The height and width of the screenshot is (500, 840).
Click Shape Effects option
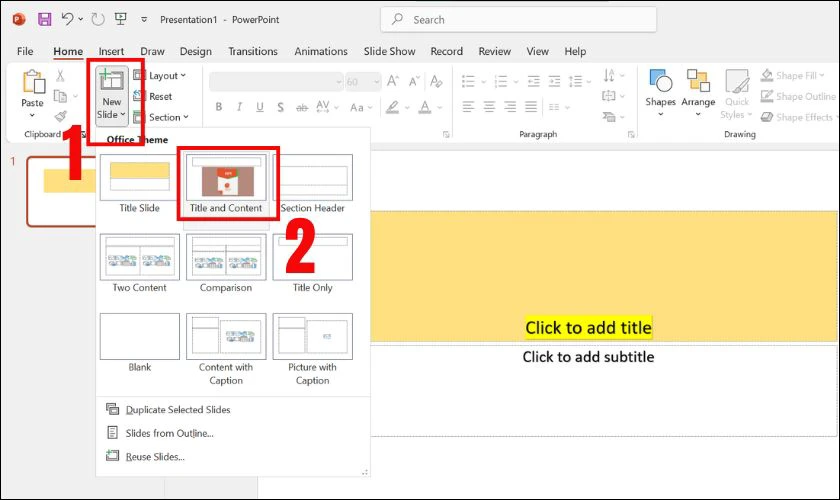point(797,117)
